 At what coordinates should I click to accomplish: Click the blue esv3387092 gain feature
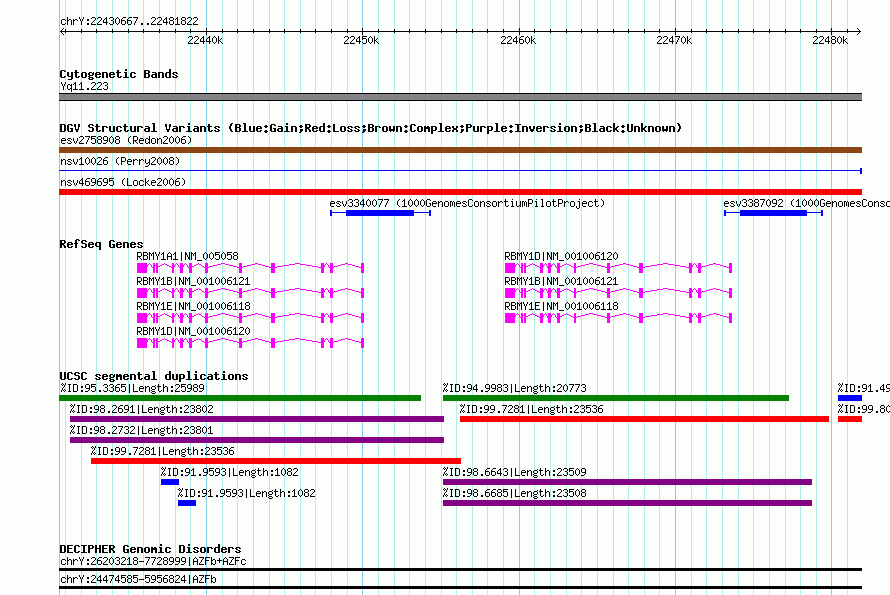[773, 213]
